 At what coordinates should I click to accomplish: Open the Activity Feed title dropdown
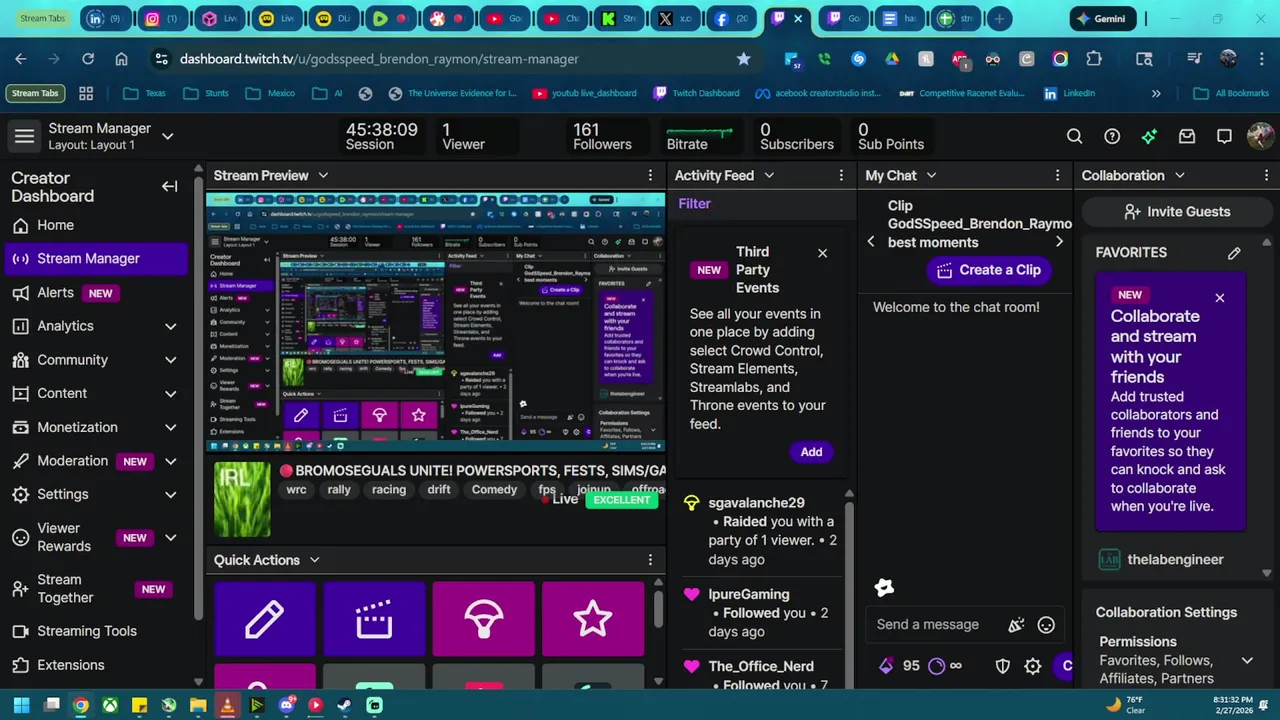[769, 175]
